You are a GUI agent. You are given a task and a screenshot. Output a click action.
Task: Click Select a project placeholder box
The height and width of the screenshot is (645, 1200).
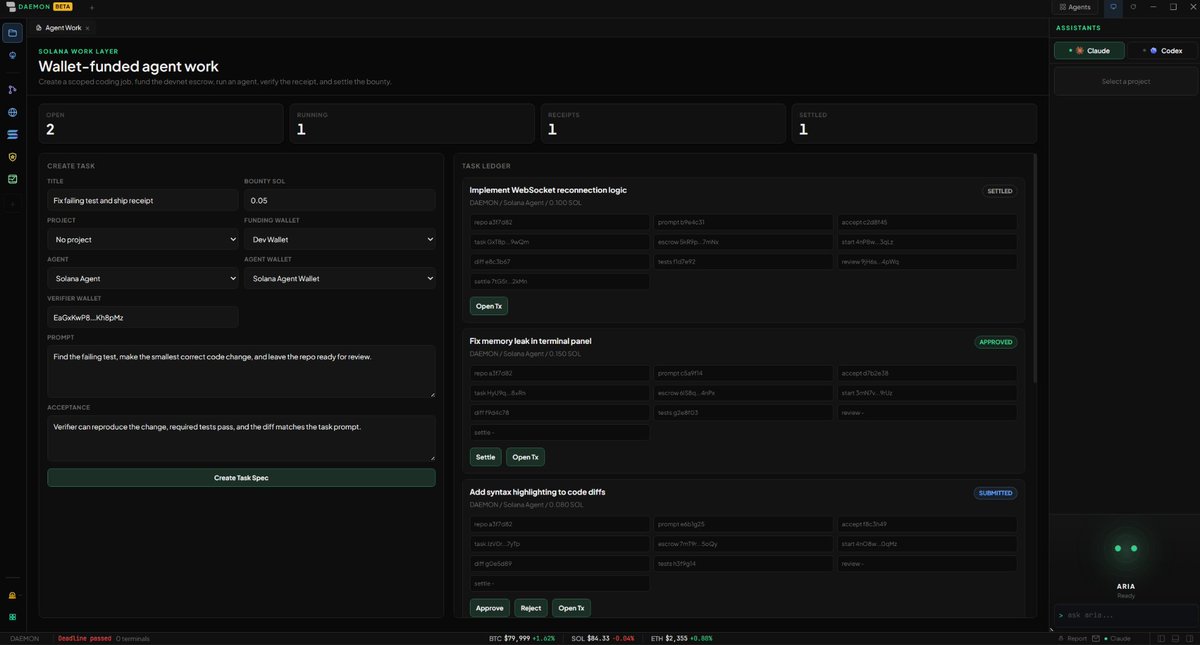point(1125,81)
